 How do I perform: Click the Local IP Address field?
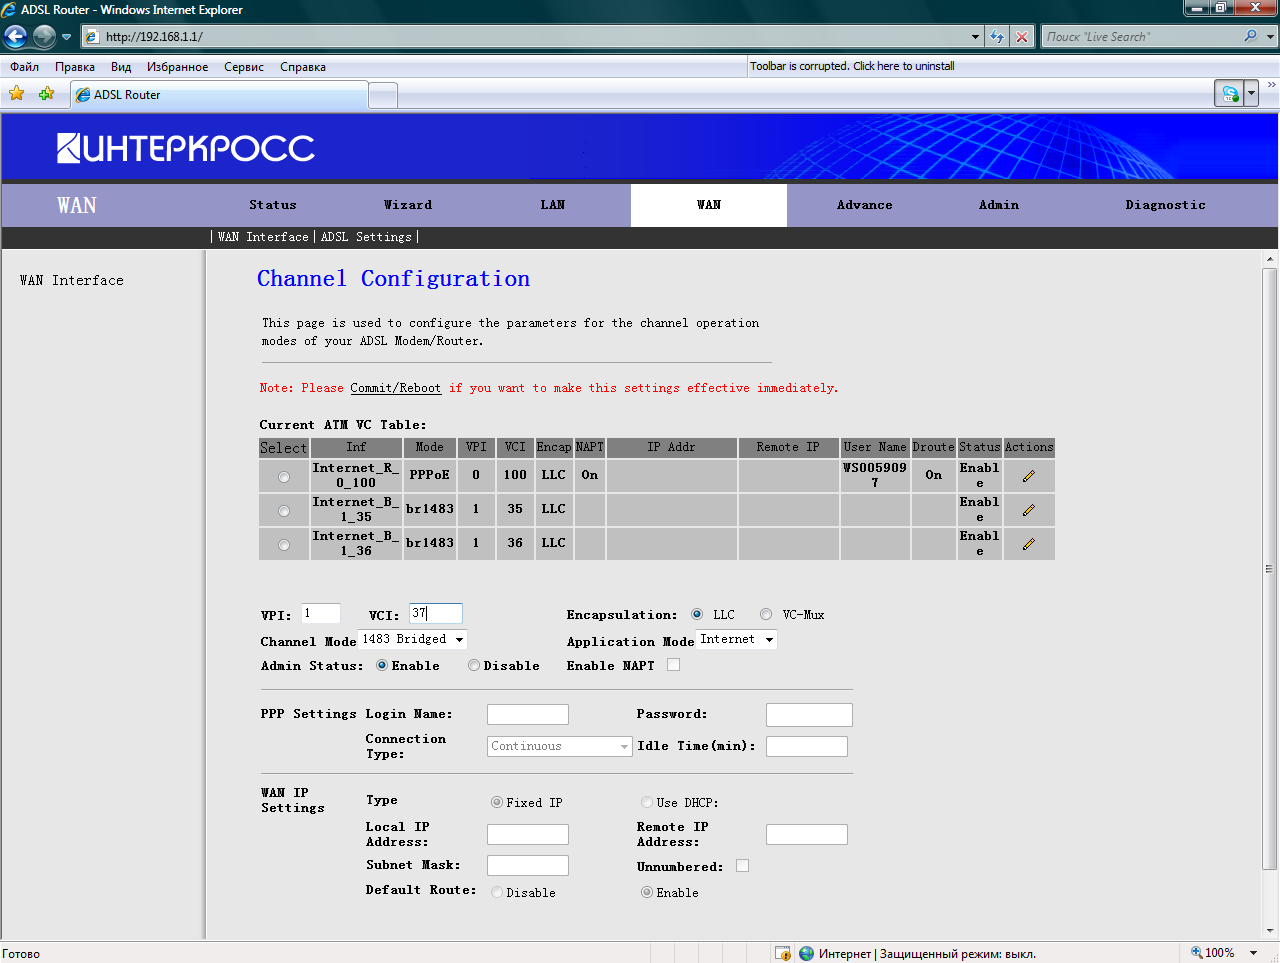(528, 834)
